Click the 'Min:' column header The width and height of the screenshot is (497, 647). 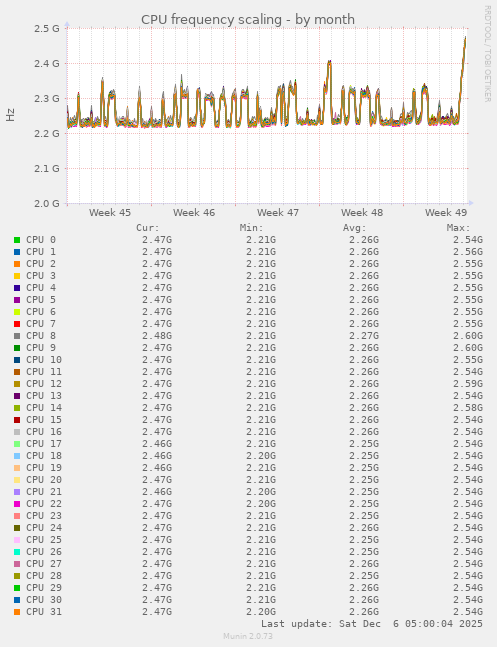click(x=251, y=228)
